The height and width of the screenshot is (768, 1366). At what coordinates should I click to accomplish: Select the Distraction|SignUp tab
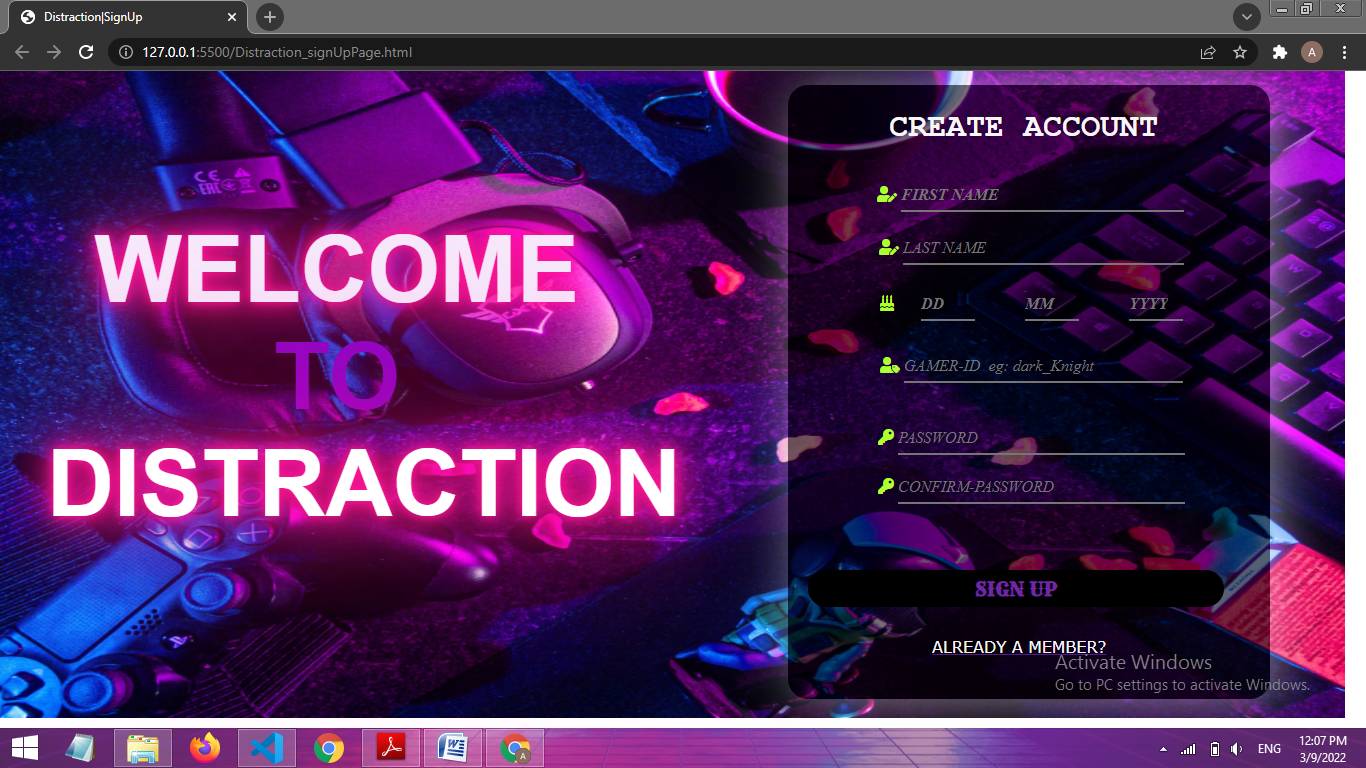[128, 17]
